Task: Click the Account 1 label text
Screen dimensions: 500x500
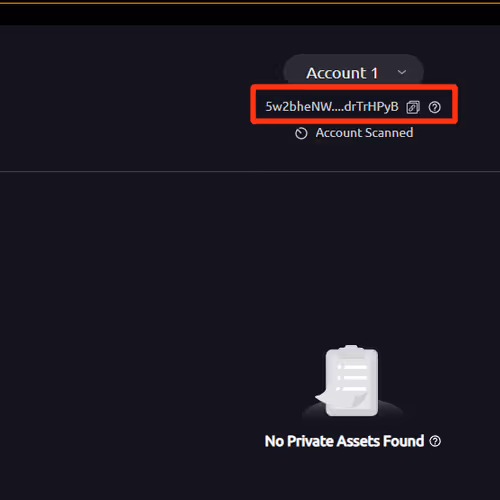Action: [342, 73]
